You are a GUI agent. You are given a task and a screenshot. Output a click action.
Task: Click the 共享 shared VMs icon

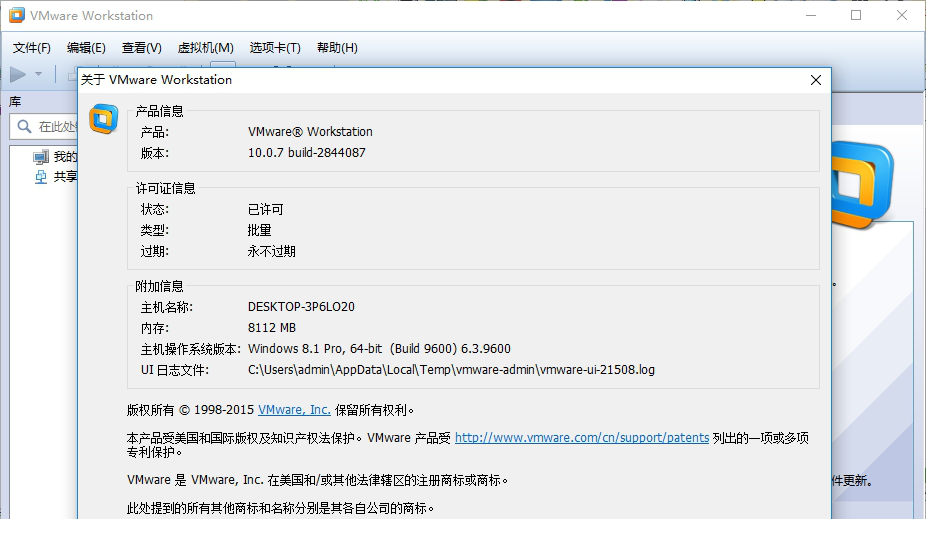(41, 177)
